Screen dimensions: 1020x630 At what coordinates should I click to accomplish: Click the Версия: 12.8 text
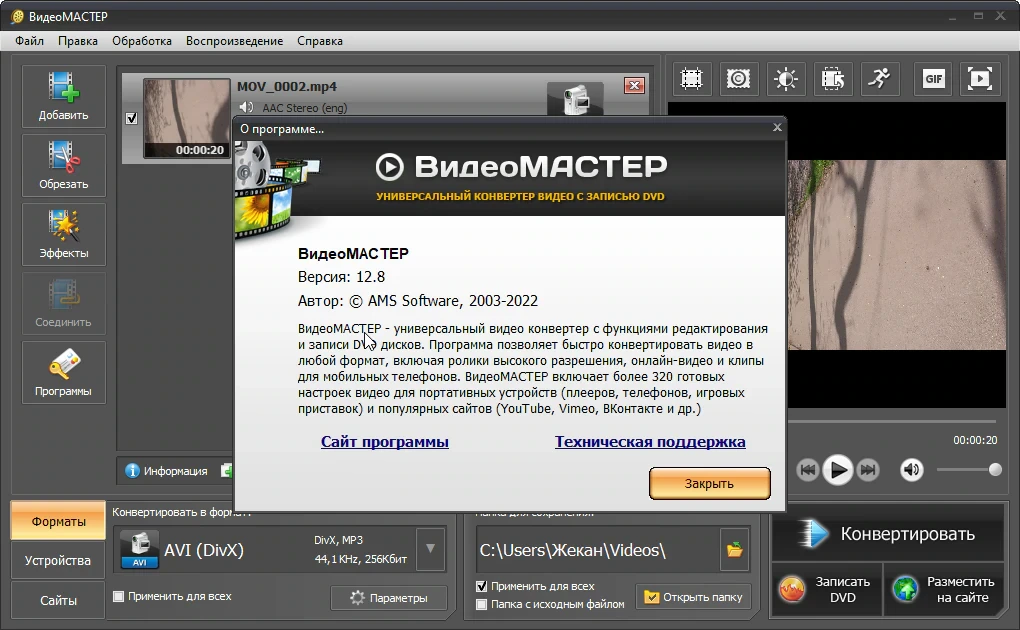click(342, 277)
